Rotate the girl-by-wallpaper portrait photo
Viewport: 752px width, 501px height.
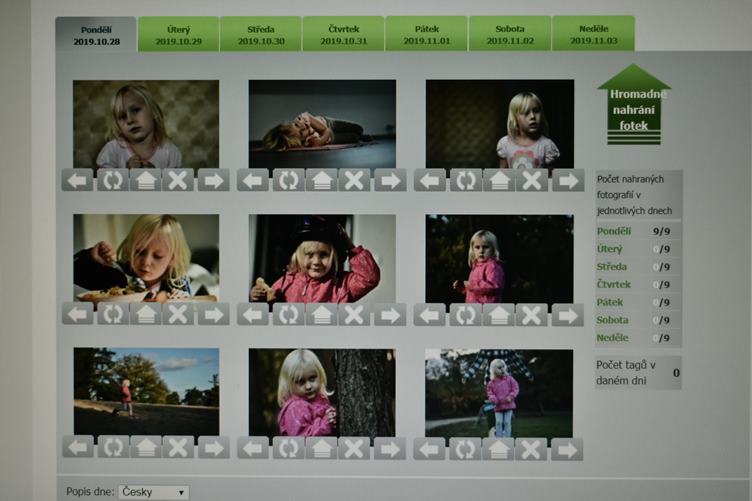coord(112,181)
